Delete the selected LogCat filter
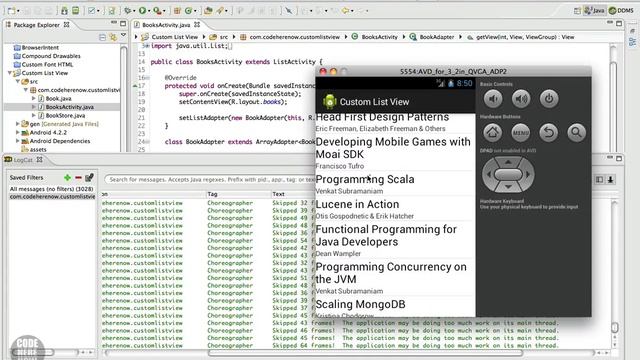The width and height of the screenshot is (640, 360). (78, 178)
